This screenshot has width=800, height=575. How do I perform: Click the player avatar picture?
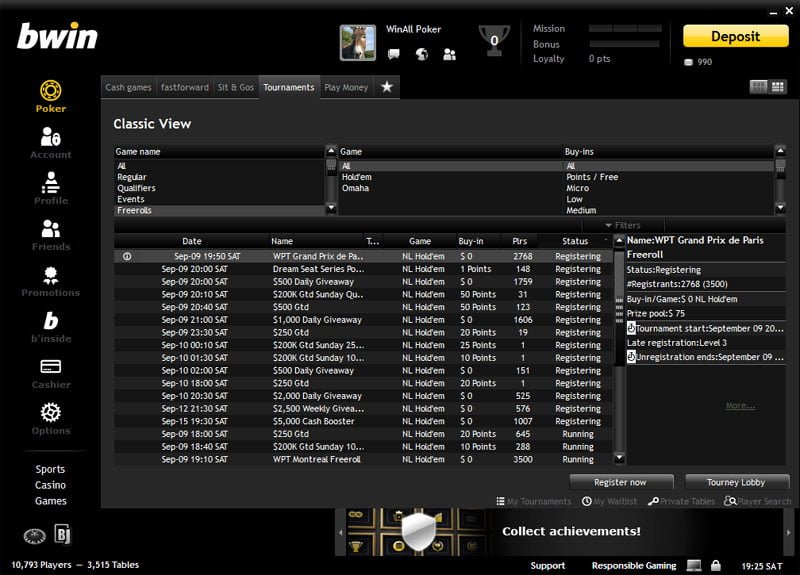coord(358,43)
